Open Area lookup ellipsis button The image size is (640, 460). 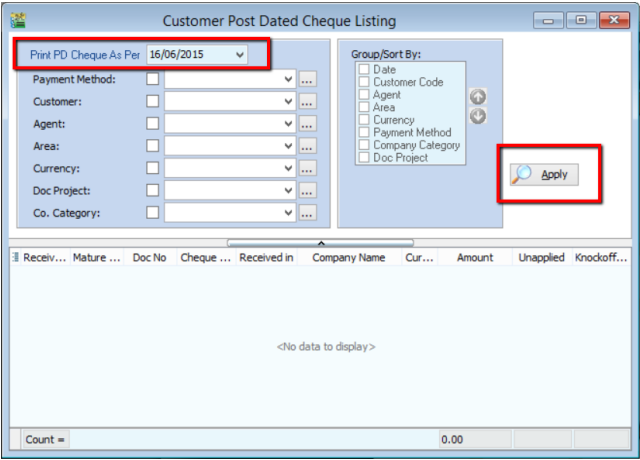pyautogui.click(x=308, y=146)
